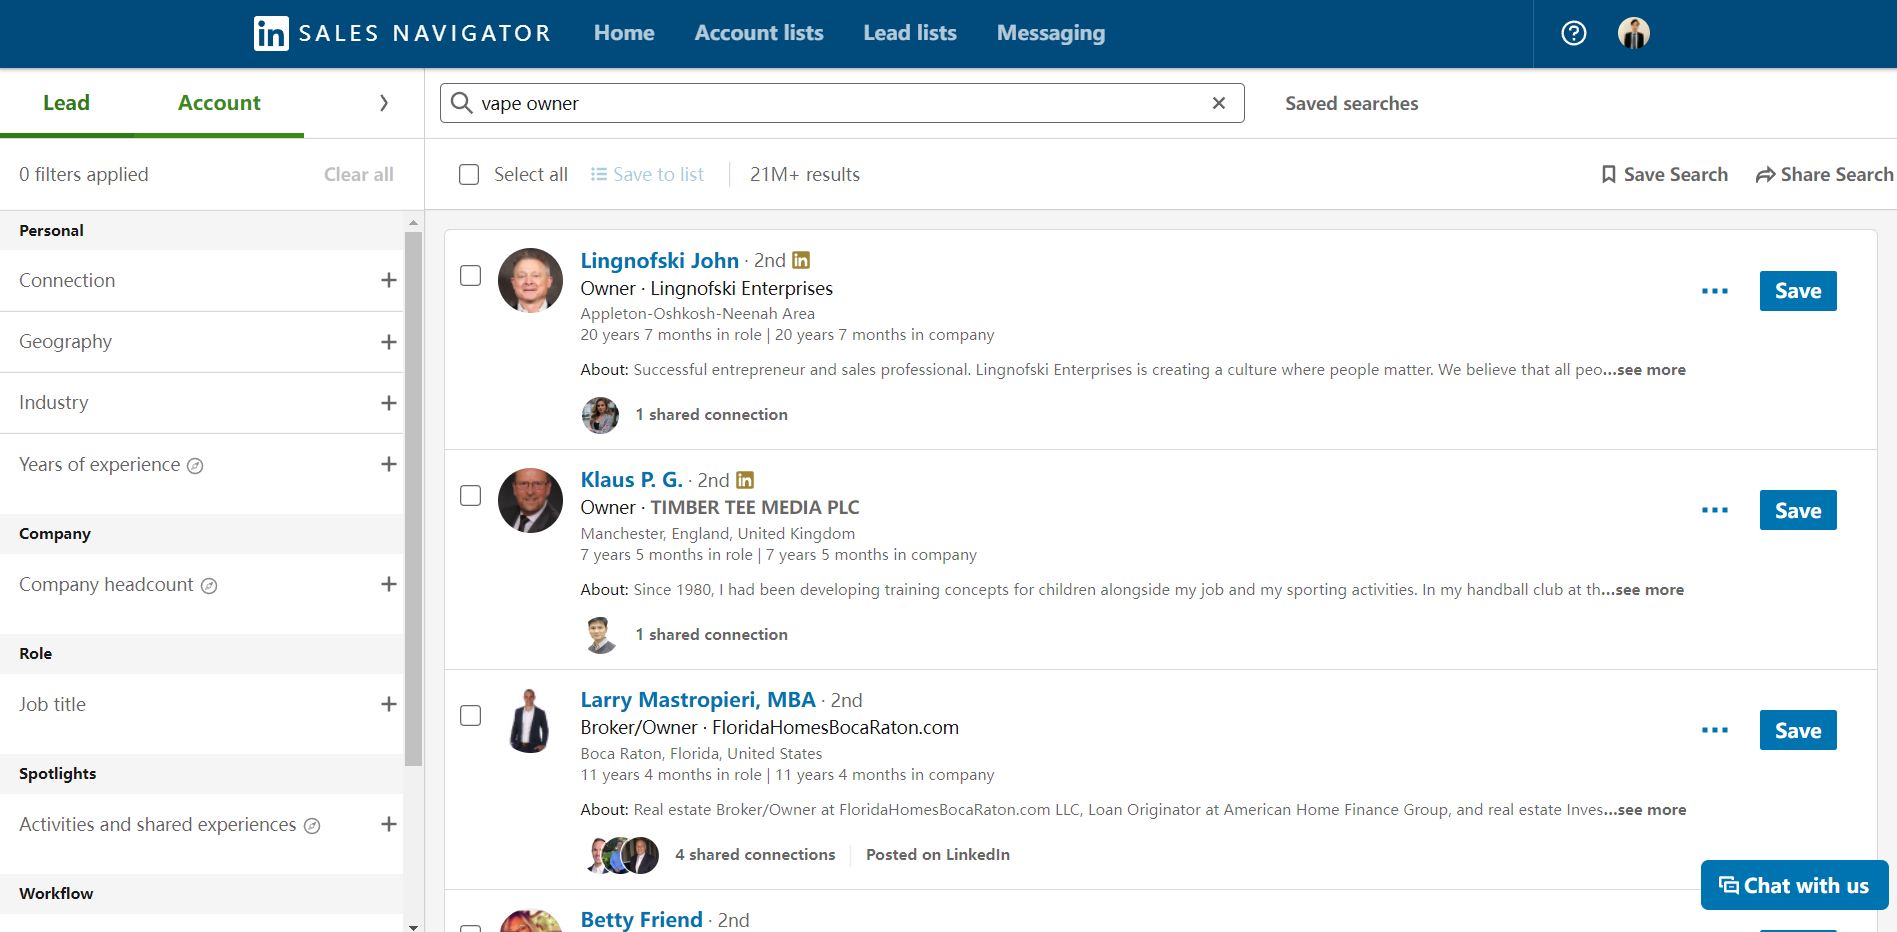This screenshot has width=1897, height=932.
Task: Click LinkedIn premium badge beside Klaus P. G.
Action: point(745,480)
